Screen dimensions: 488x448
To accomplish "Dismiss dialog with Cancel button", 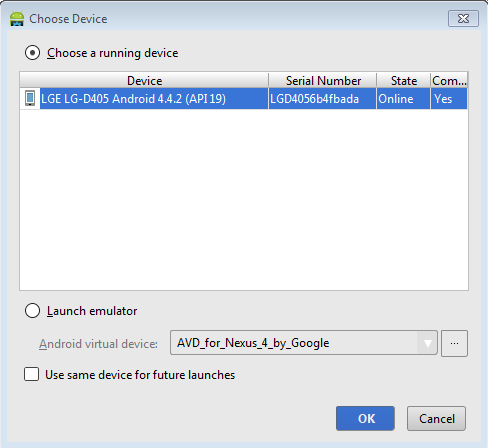I will 436,418.
